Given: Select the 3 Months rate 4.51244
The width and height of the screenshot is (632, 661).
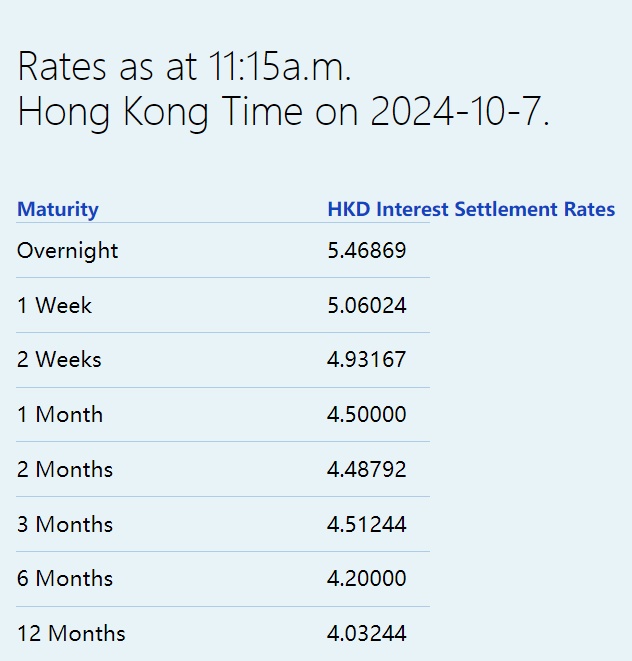Looking at the screenshot, I should click(x=367, y=524).
